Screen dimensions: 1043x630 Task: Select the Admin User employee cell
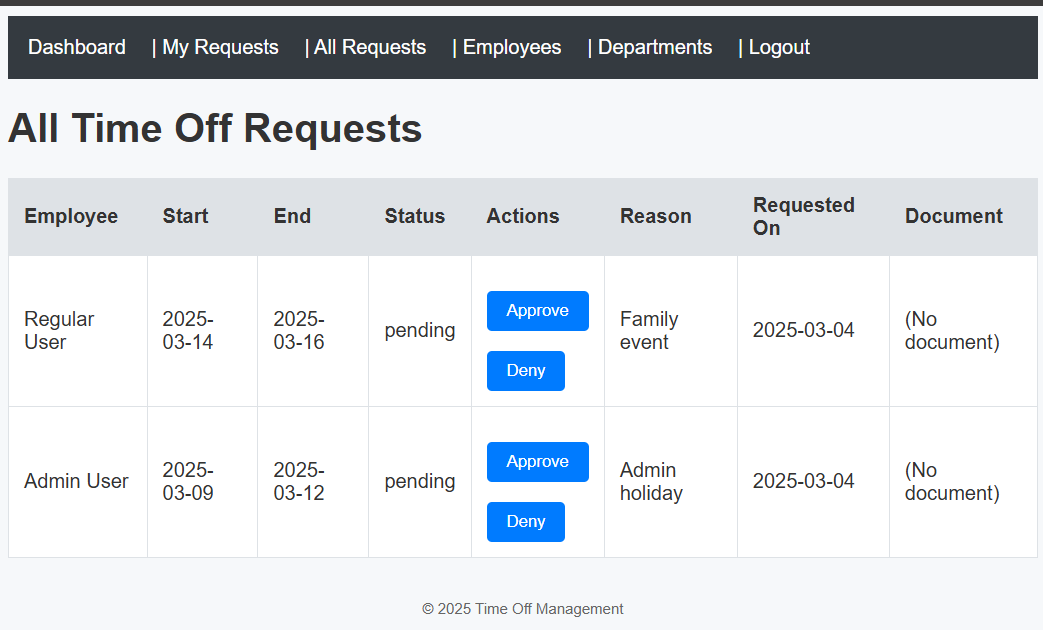coord(76,481)
